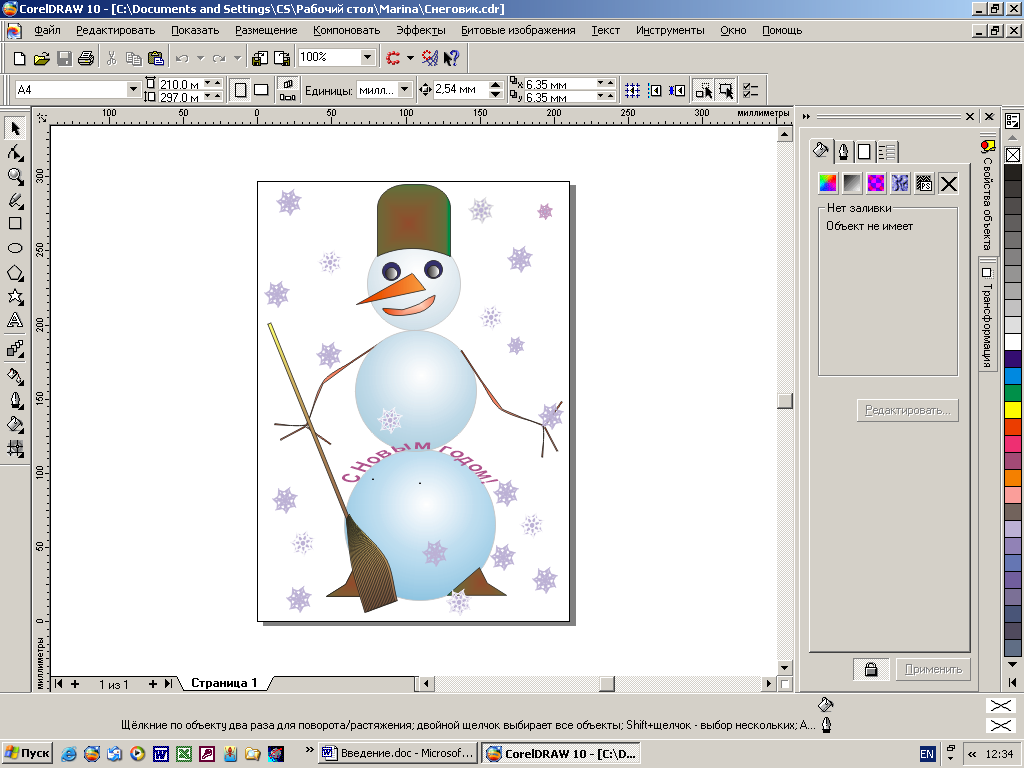Open the Файл menu
This screenshot has width=1024, height=768.
[x=47, y=30]
